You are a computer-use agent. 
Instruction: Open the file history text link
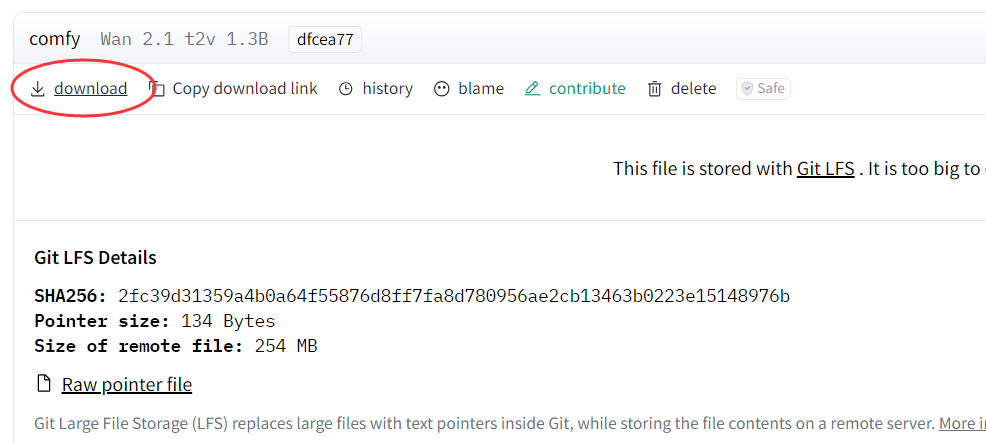[387, 89]
